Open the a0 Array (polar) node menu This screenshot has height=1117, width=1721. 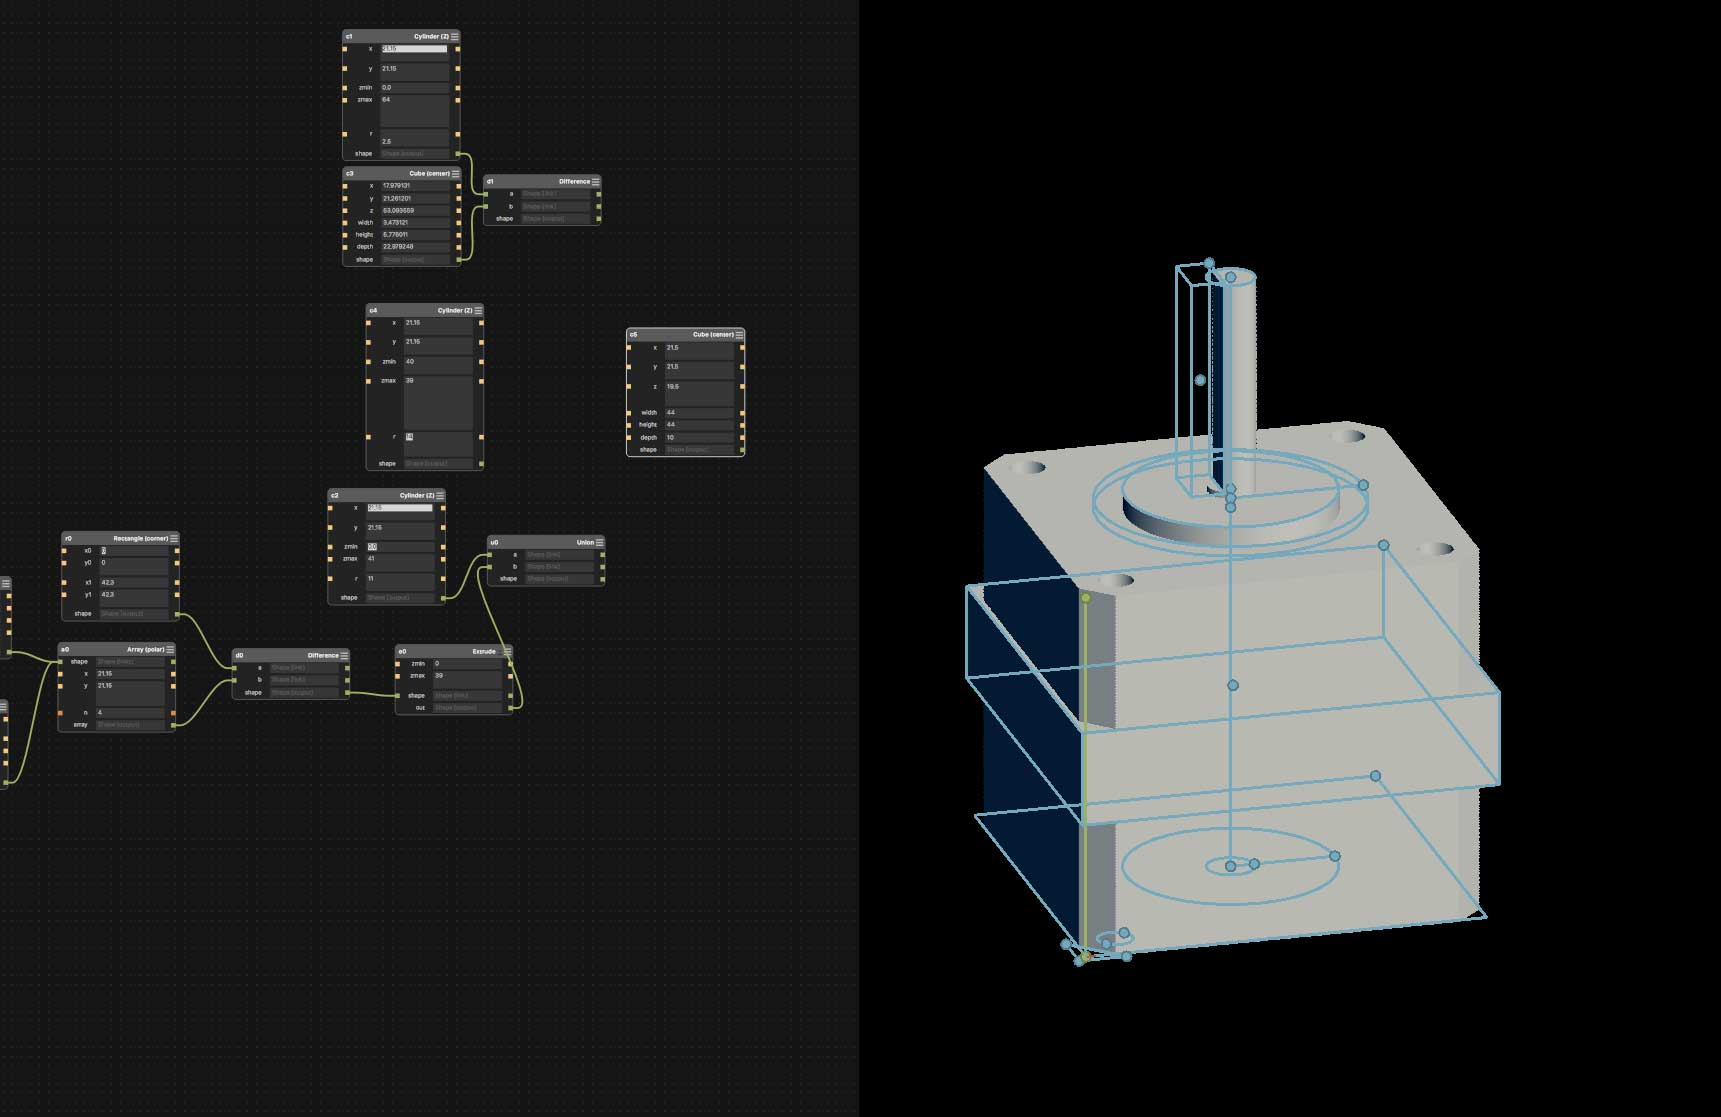(172, 648)
